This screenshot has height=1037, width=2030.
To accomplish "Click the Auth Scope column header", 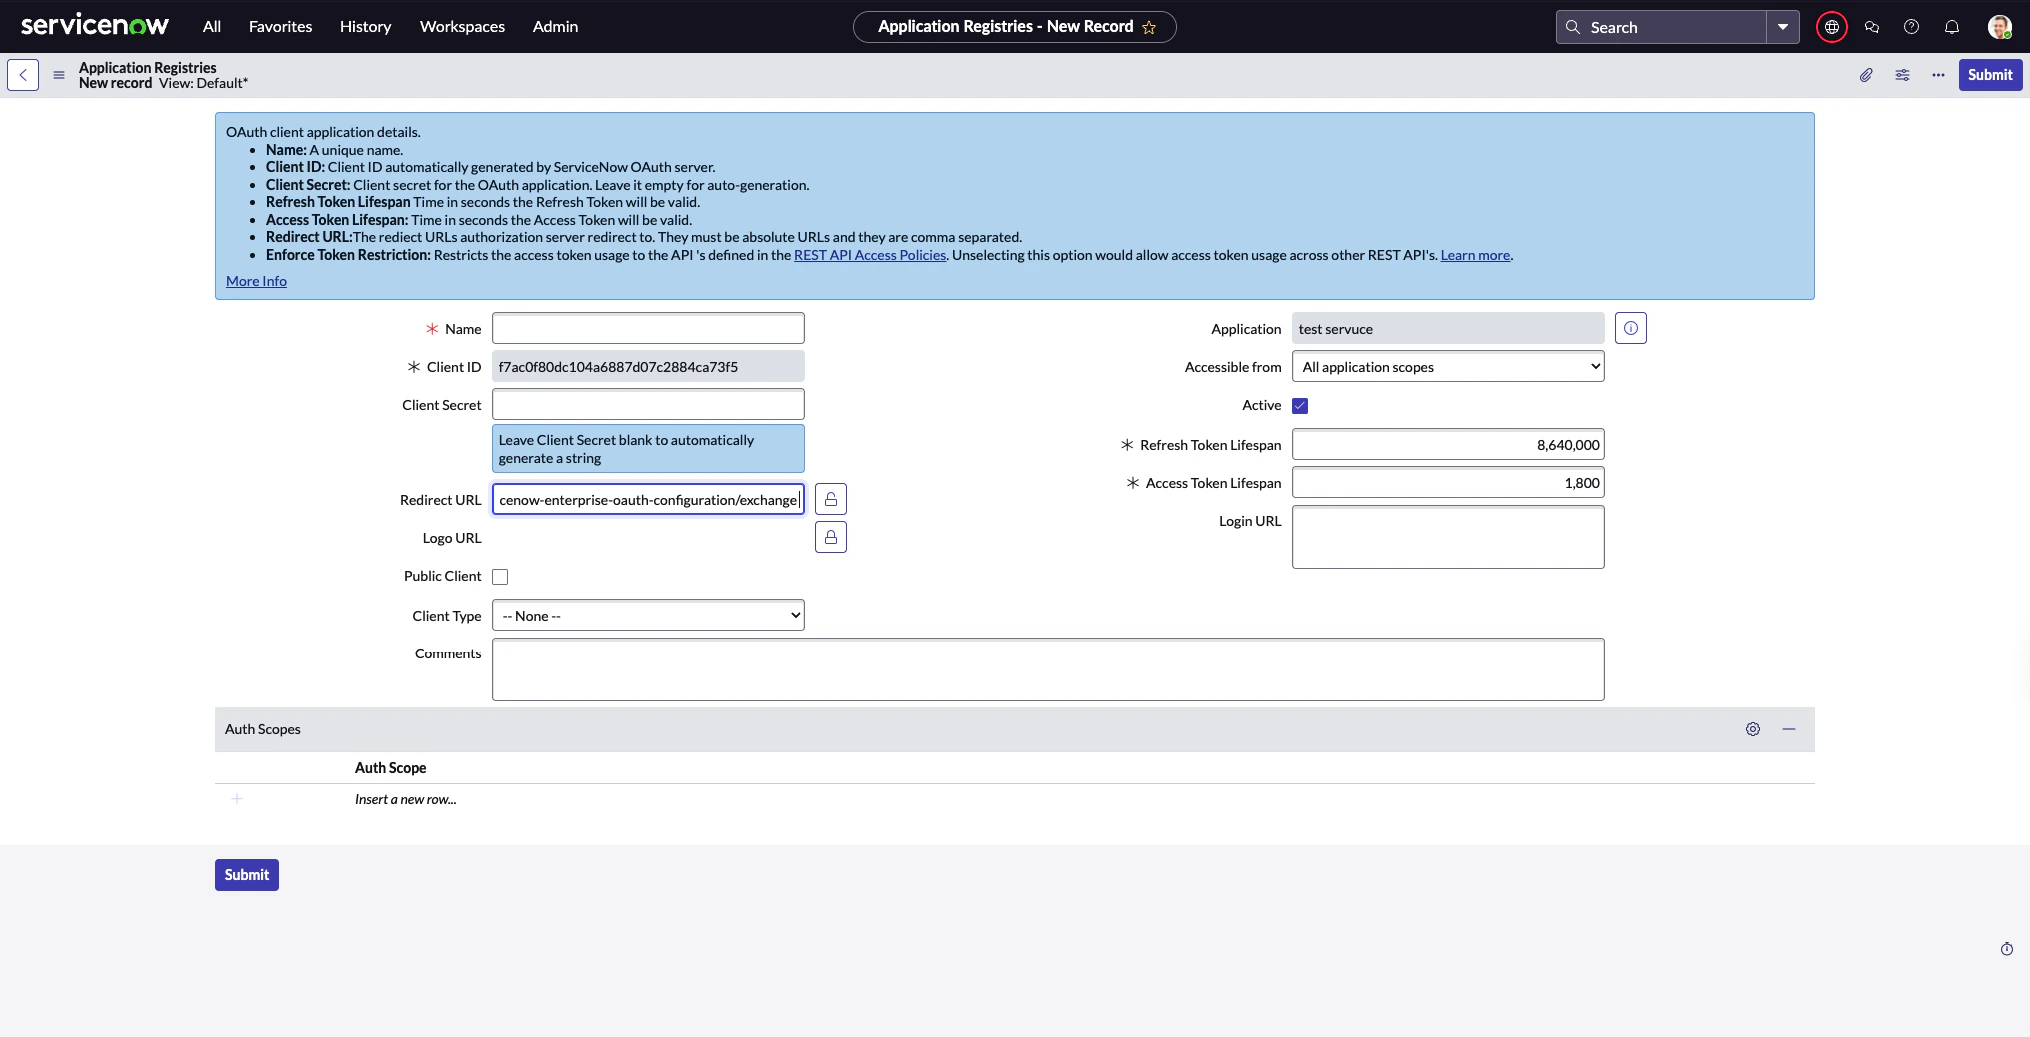I will coord(390,768).
